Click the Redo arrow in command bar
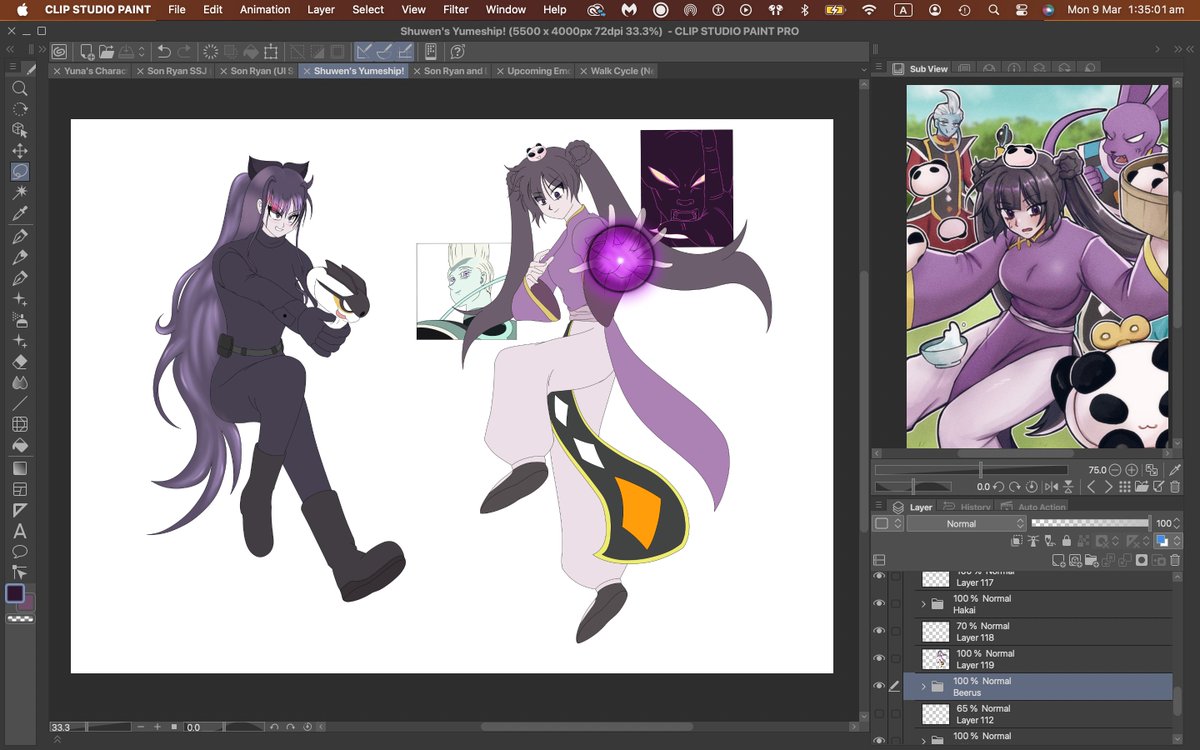This screenshot has height=750, width=1200. click(184, 51)
